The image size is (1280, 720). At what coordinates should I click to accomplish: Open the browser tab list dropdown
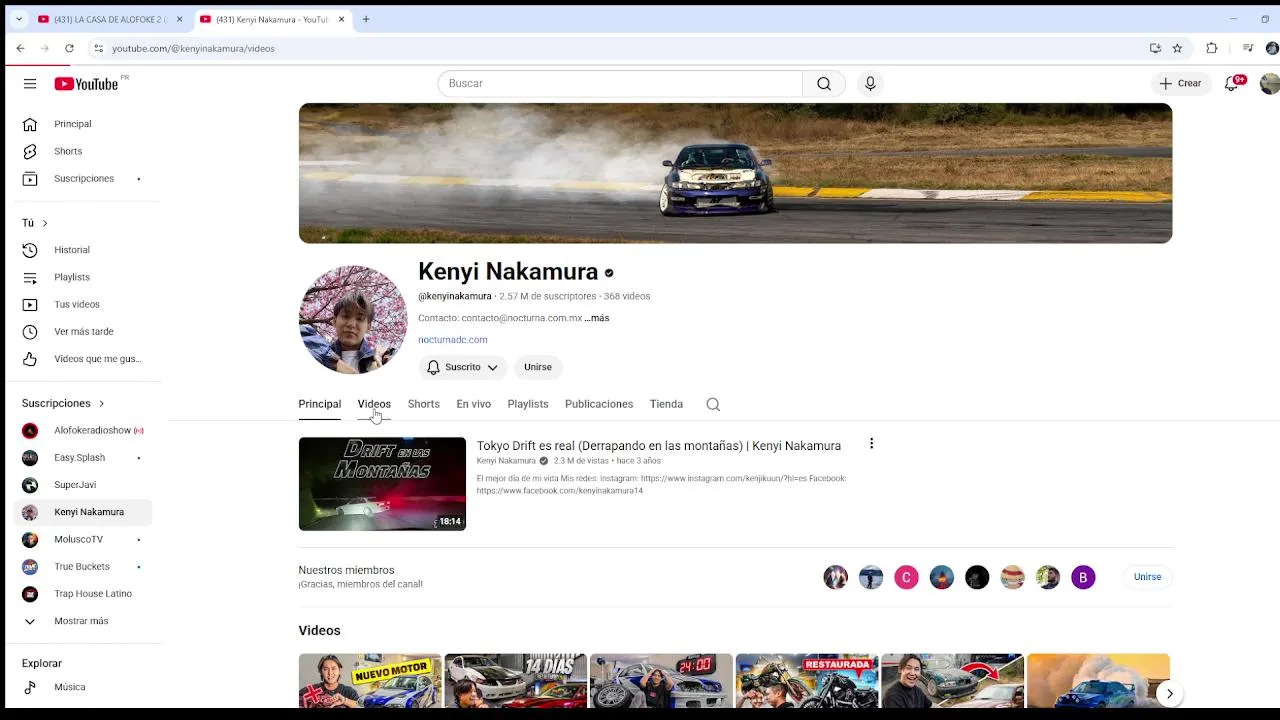18,19
